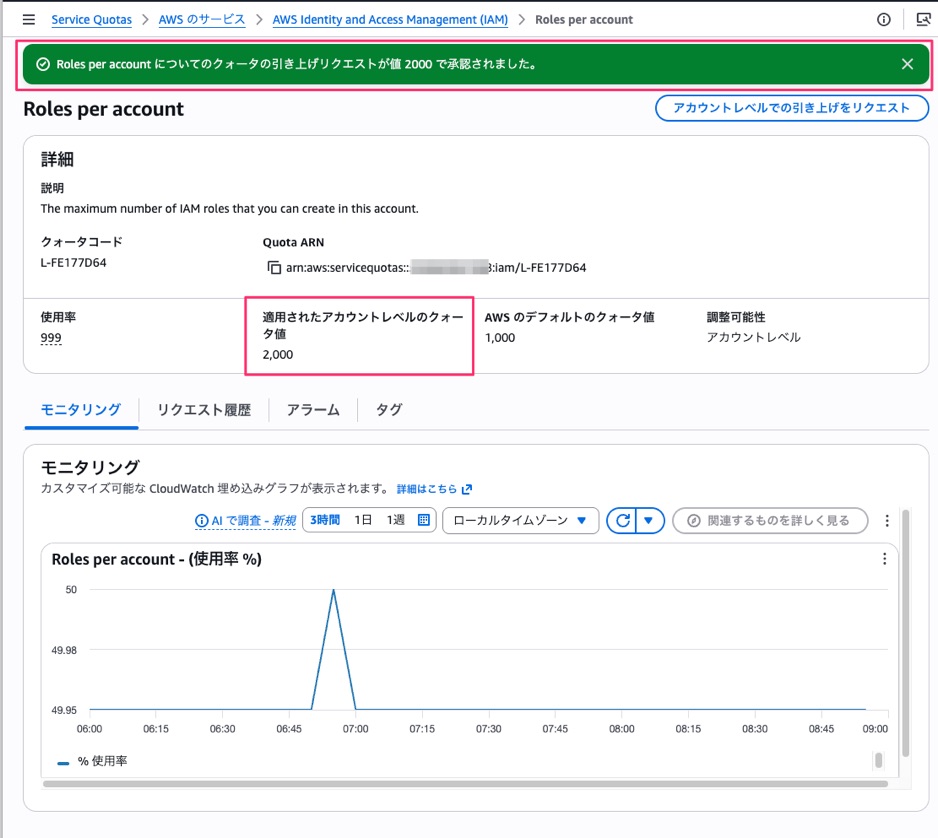This screenshot has height=838, width=938.
Task: Go to AWS のサービス breadcrumb
Action: (202, 20)
